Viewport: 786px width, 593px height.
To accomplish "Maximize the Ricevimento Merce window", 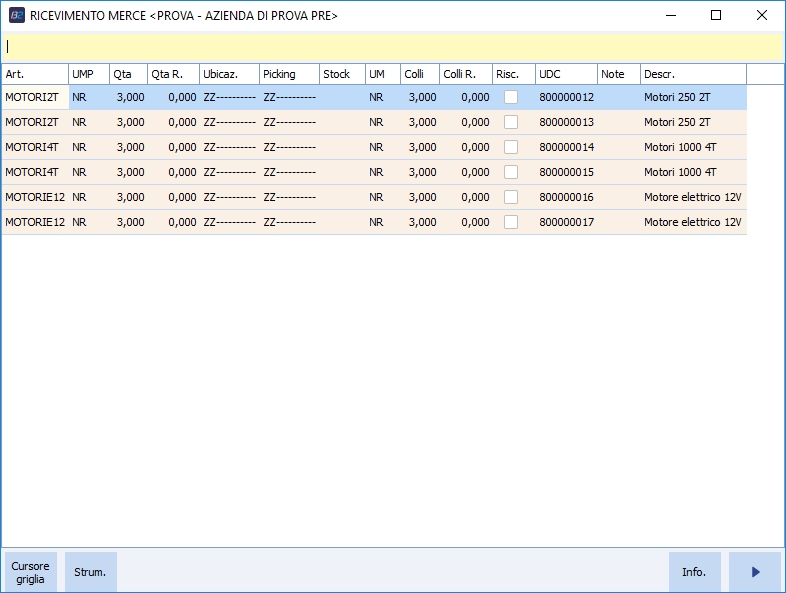I will click(x=716, y=15).
